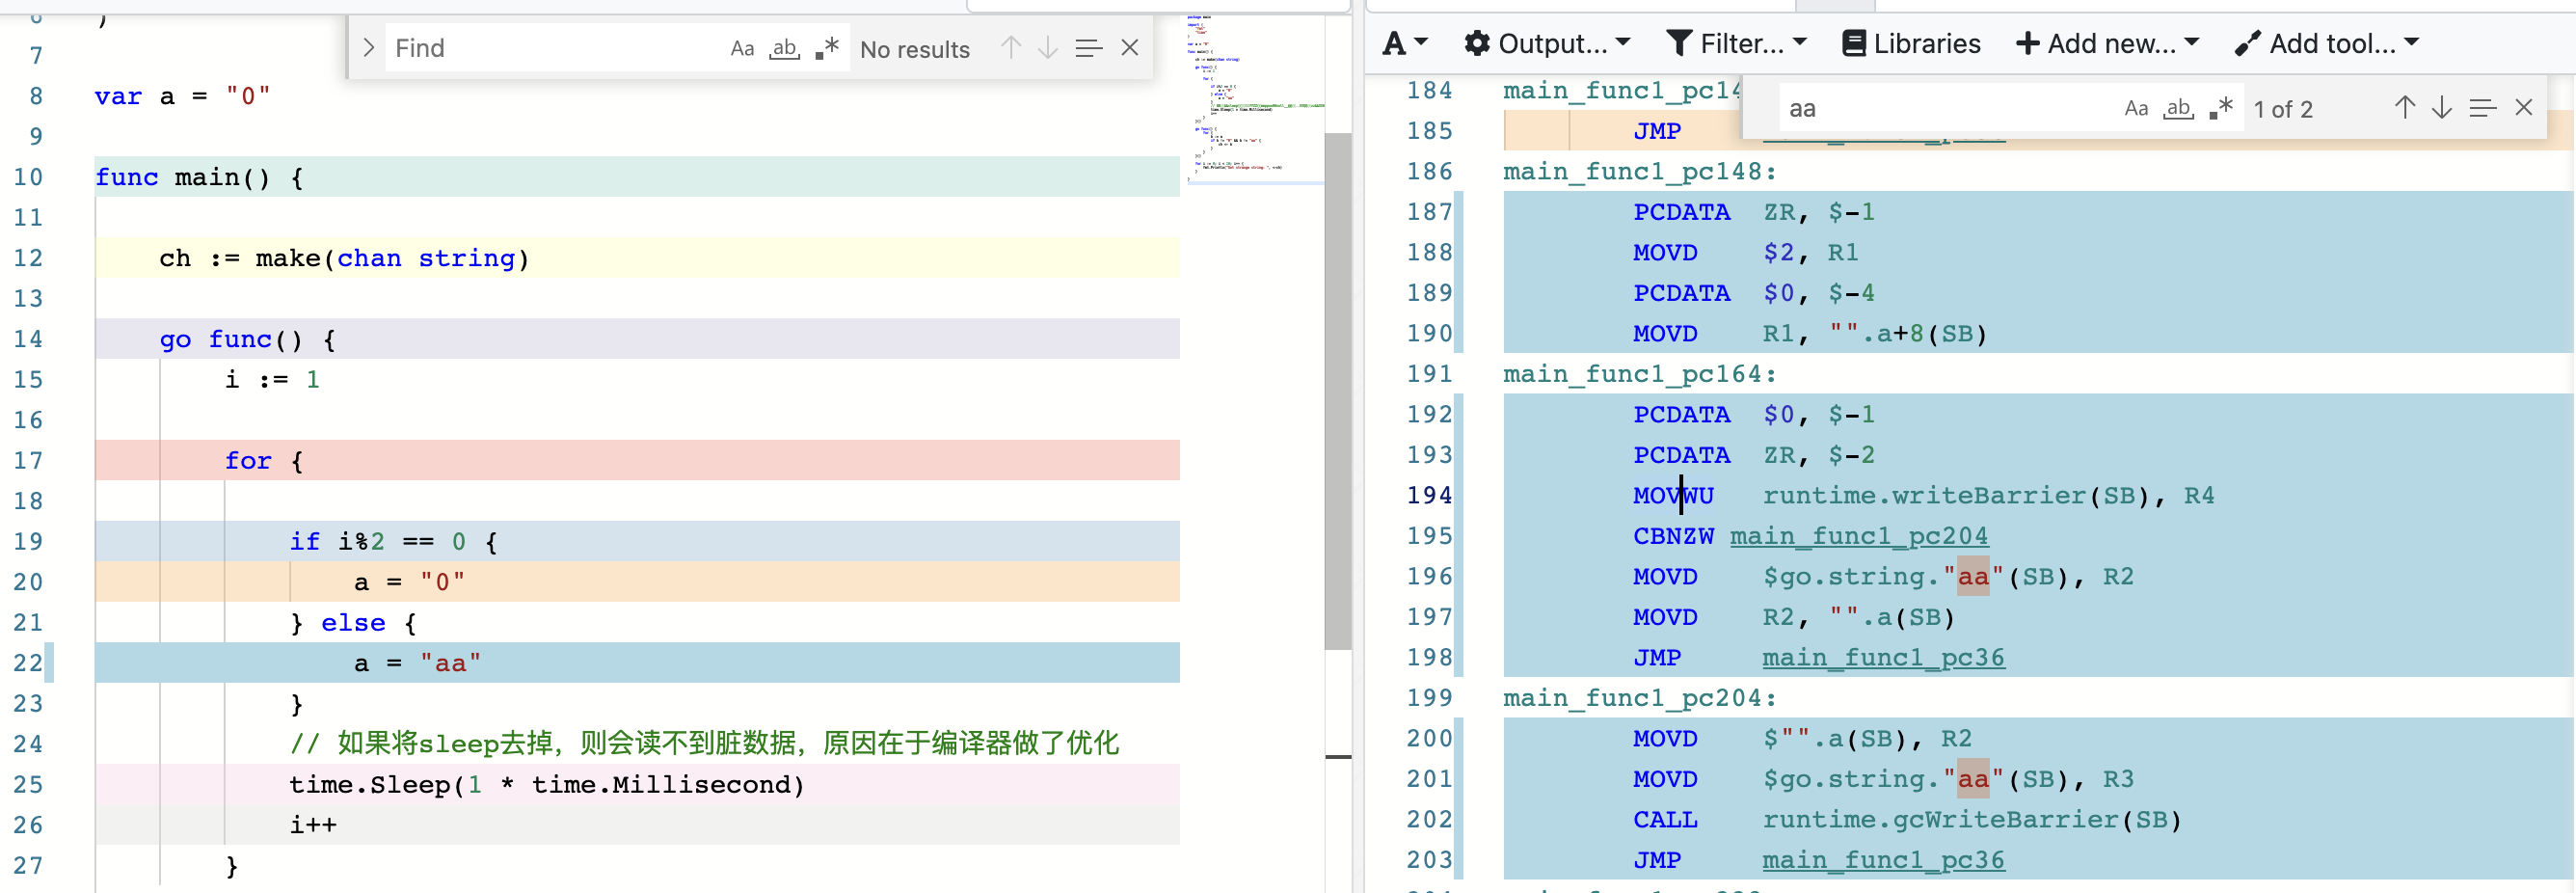Viewport: 2576px width, 893px height.
Task: Close the left editor Find widget
Action: pos(1129,48)
